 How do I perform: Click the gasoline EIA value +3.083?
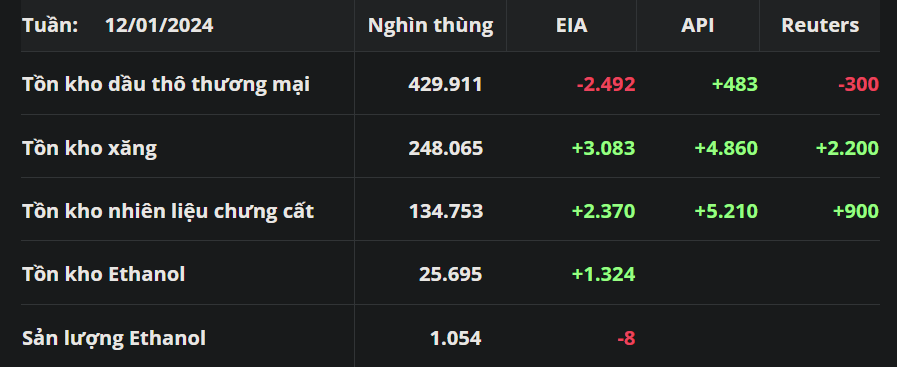[604, 148]
